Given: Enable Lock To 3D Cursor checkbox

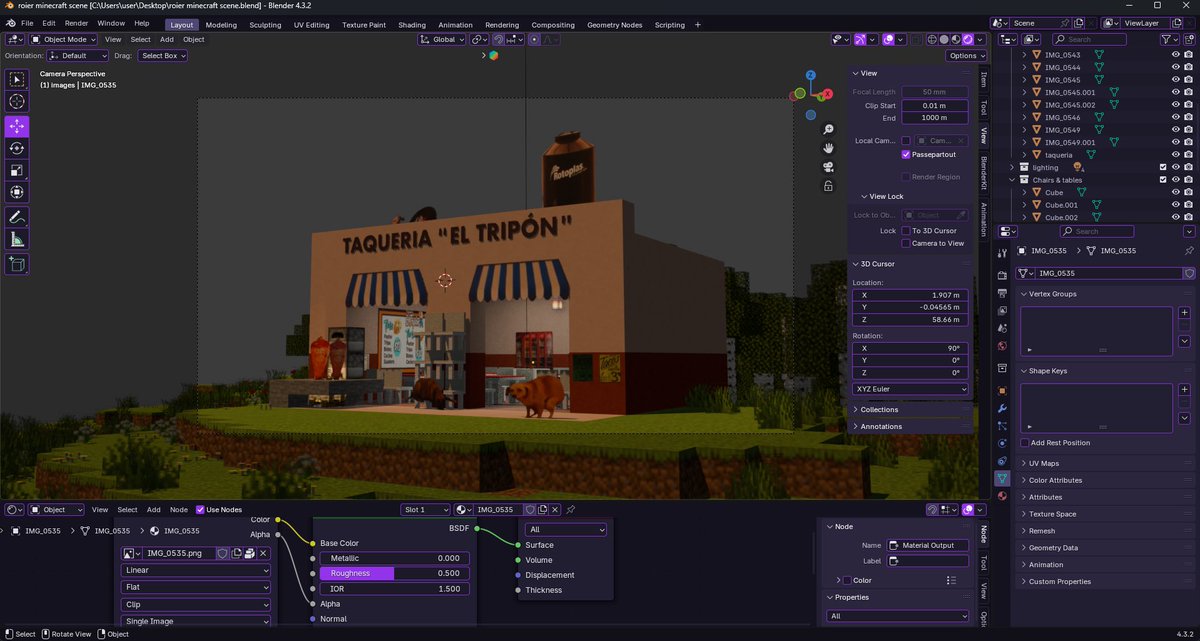Looking at the screenshot, I should pos(906,231).
